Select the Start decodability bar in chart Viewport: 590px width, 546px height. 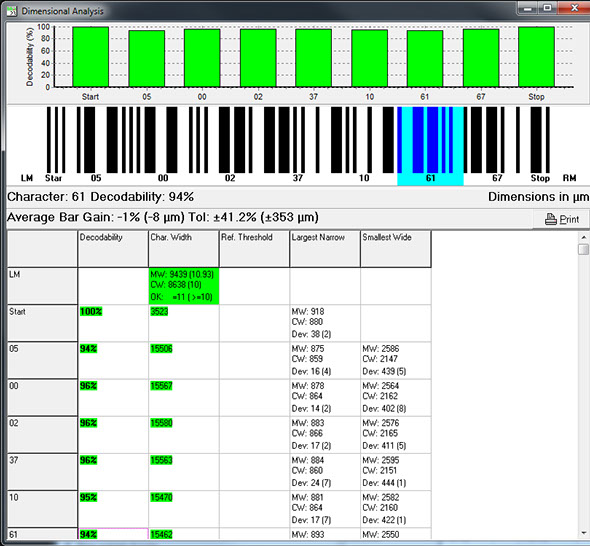click(91, 57)
